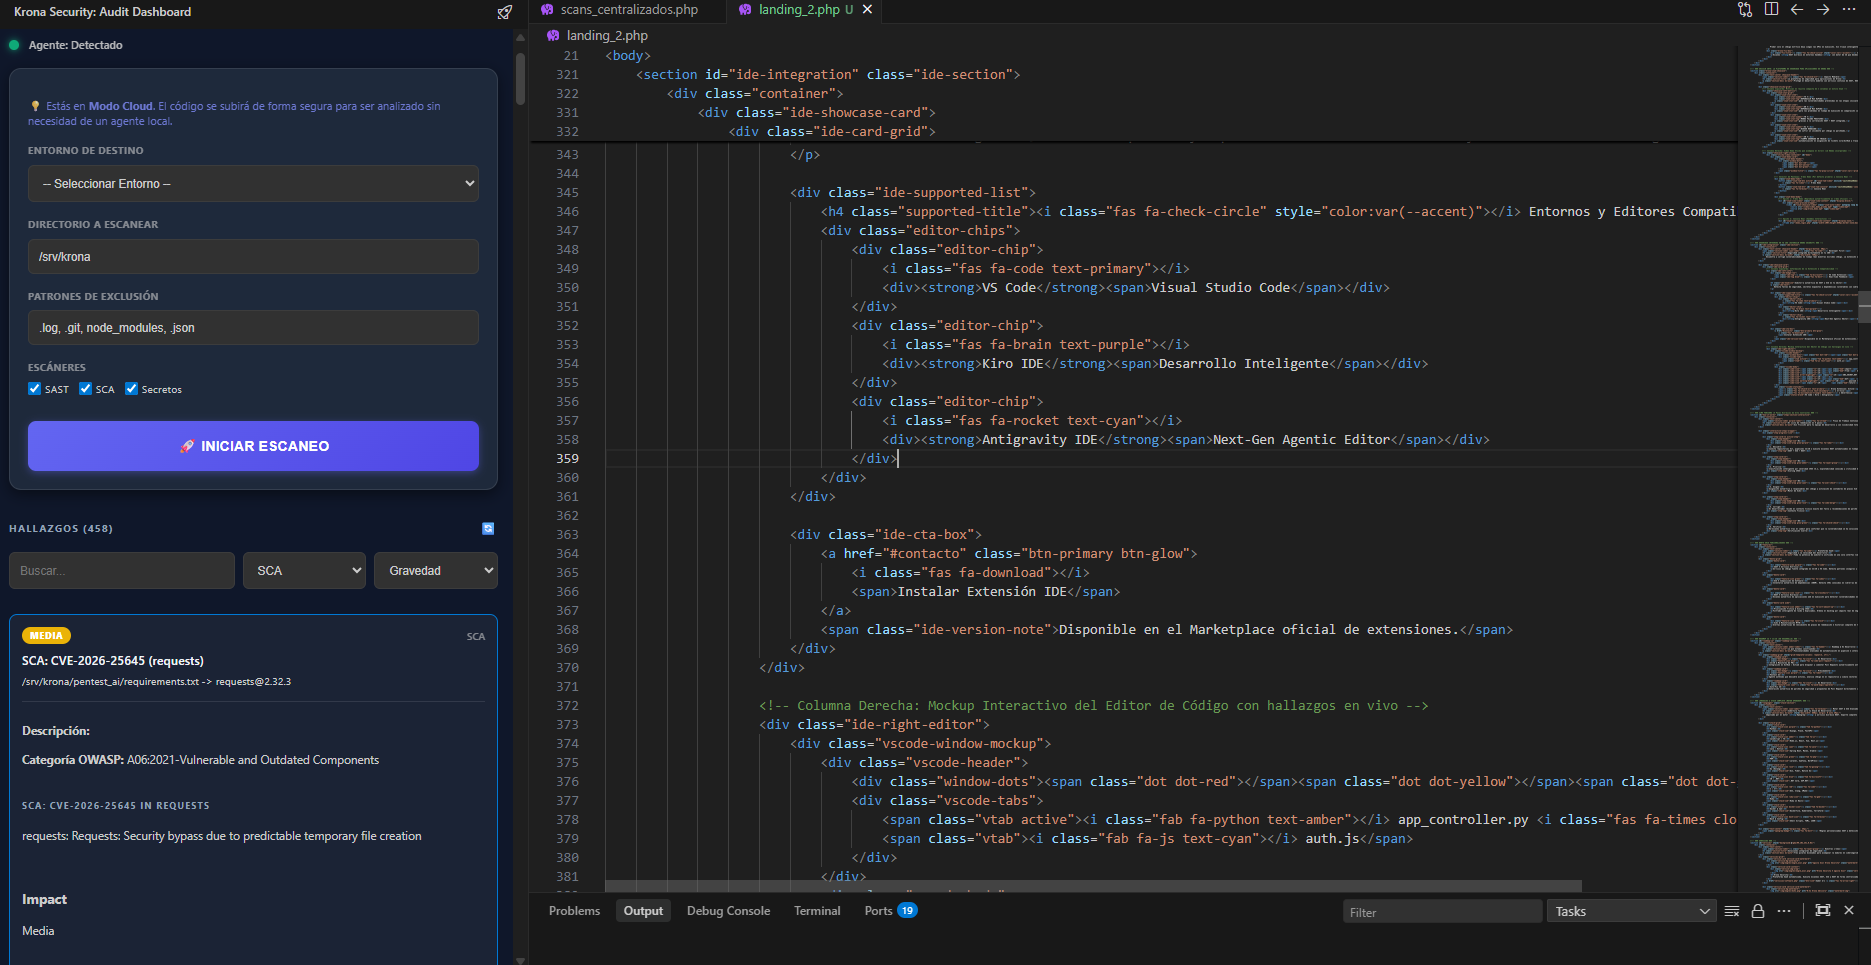Toggle the SAST scanner checkbox
The width and height of the screenshot is (1871, 965).
(35, 389)
